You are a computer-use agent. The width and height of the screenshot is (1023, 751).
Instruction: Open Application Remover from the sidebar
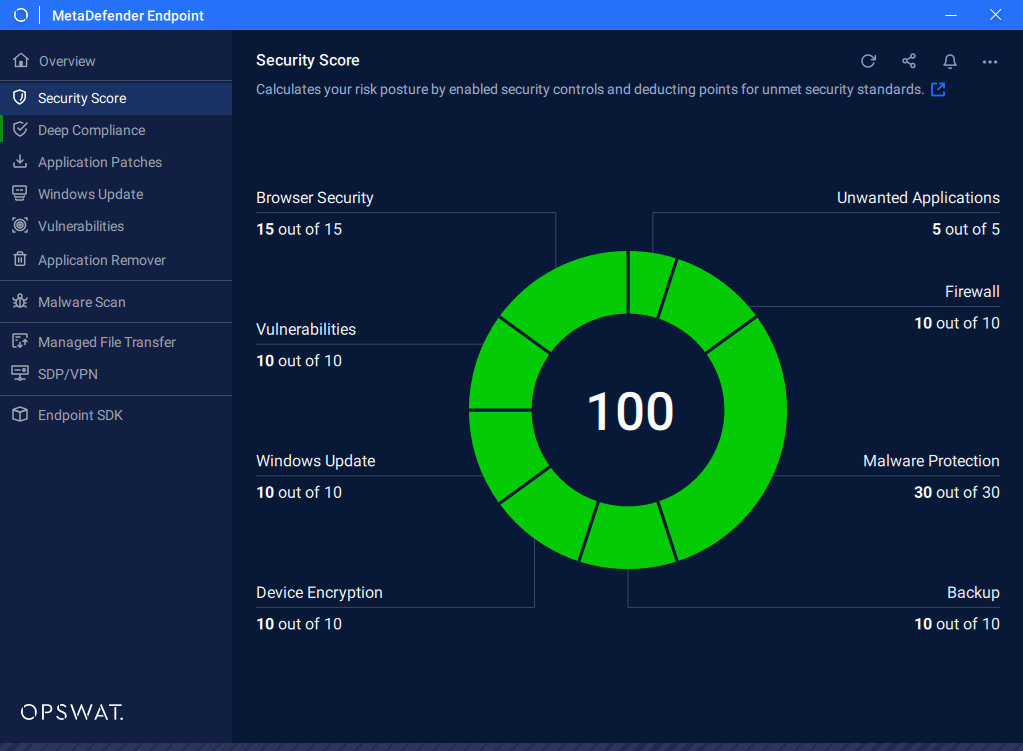tap(100, 259)
